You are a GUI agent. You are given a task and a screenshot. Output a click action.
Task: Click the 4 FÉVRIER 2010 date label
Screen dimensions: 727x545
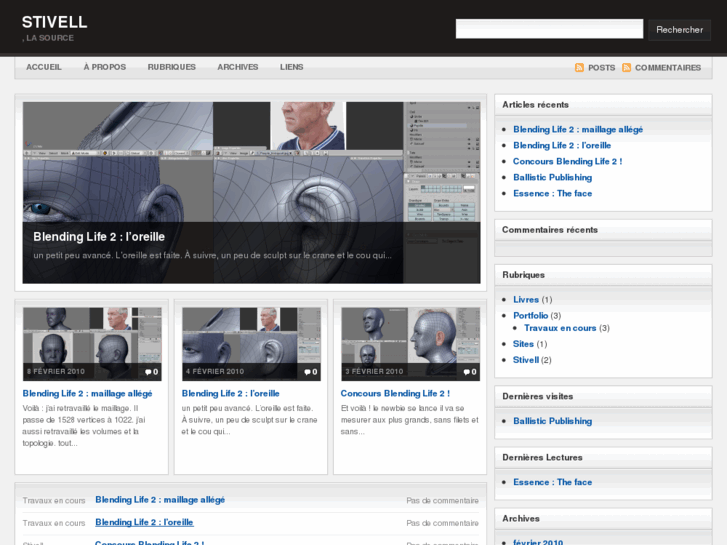click(x=215, y=372)
